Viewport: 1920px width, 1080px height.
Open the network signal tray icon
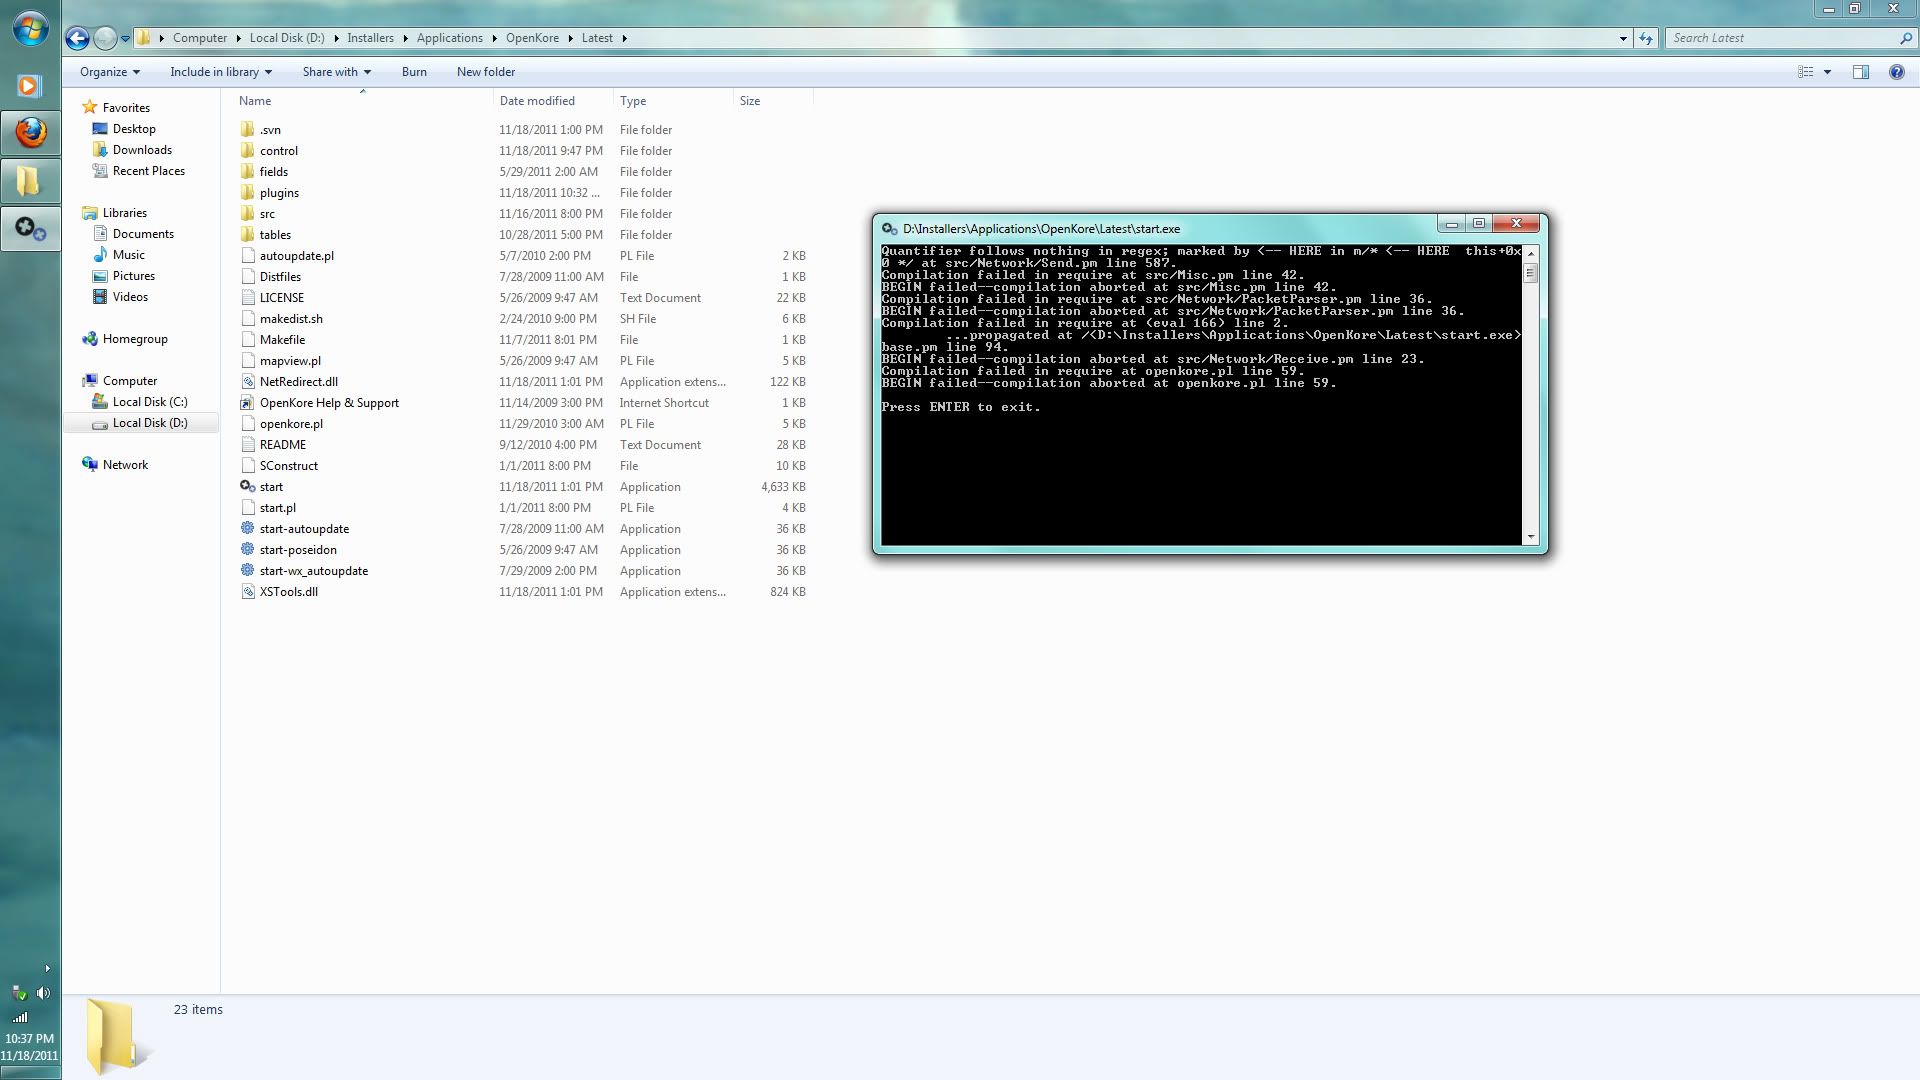point(20,1017)
